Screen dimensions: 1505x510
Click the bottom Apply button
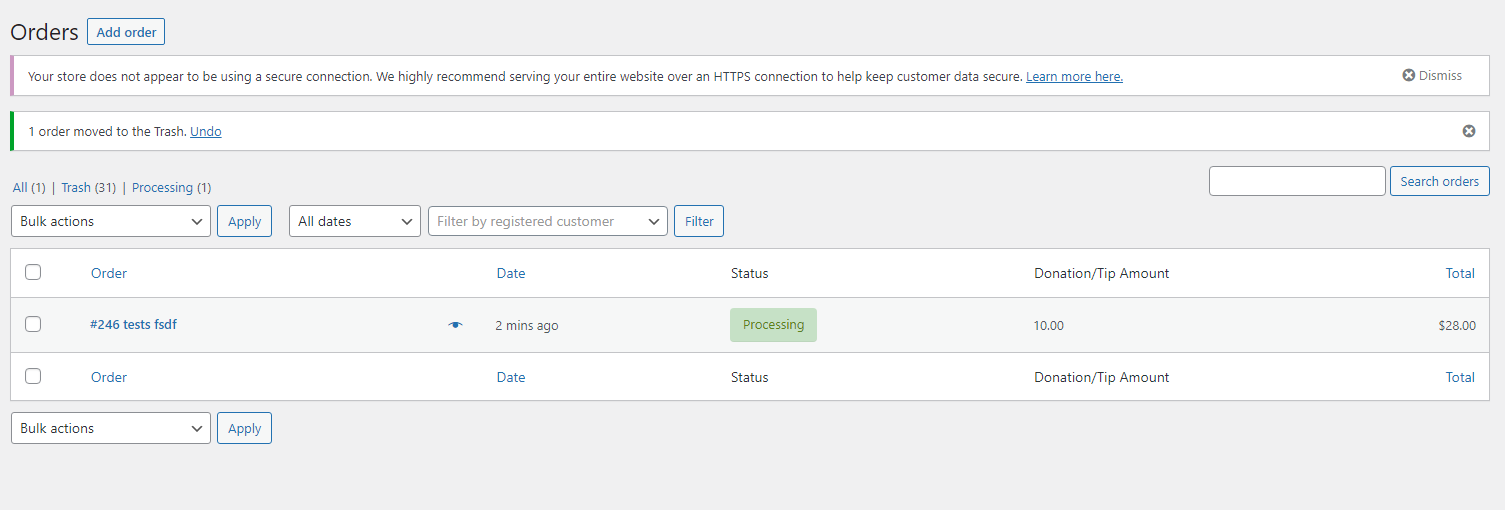(244, 428)
